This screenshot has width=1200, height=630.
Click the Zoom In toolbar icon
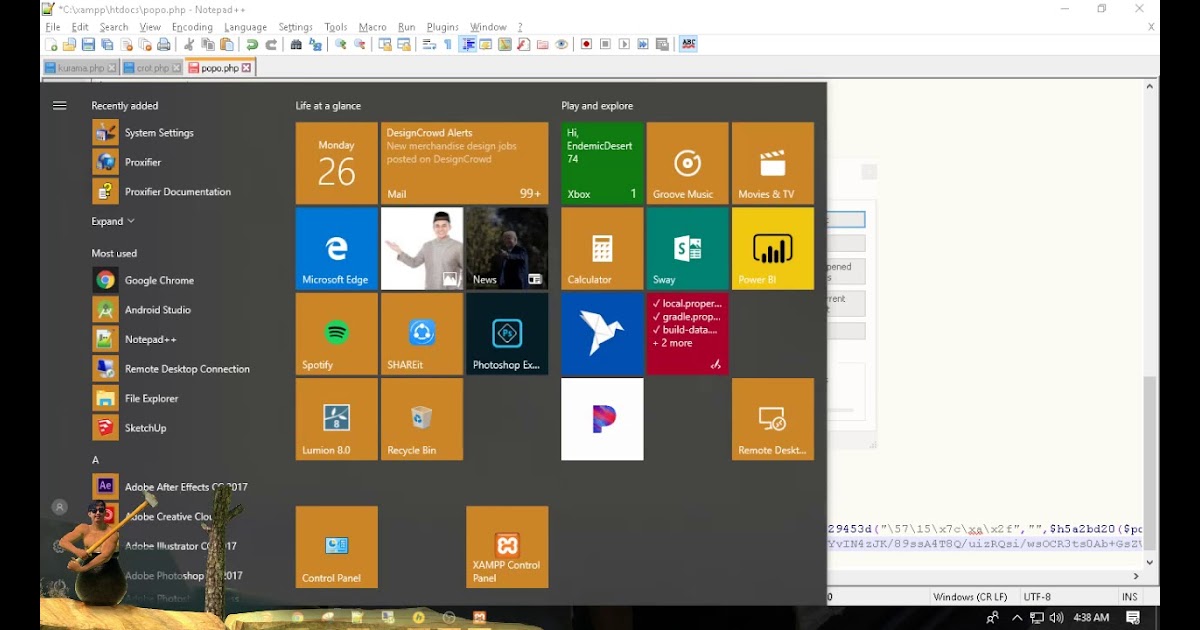(x=340, y=44)
